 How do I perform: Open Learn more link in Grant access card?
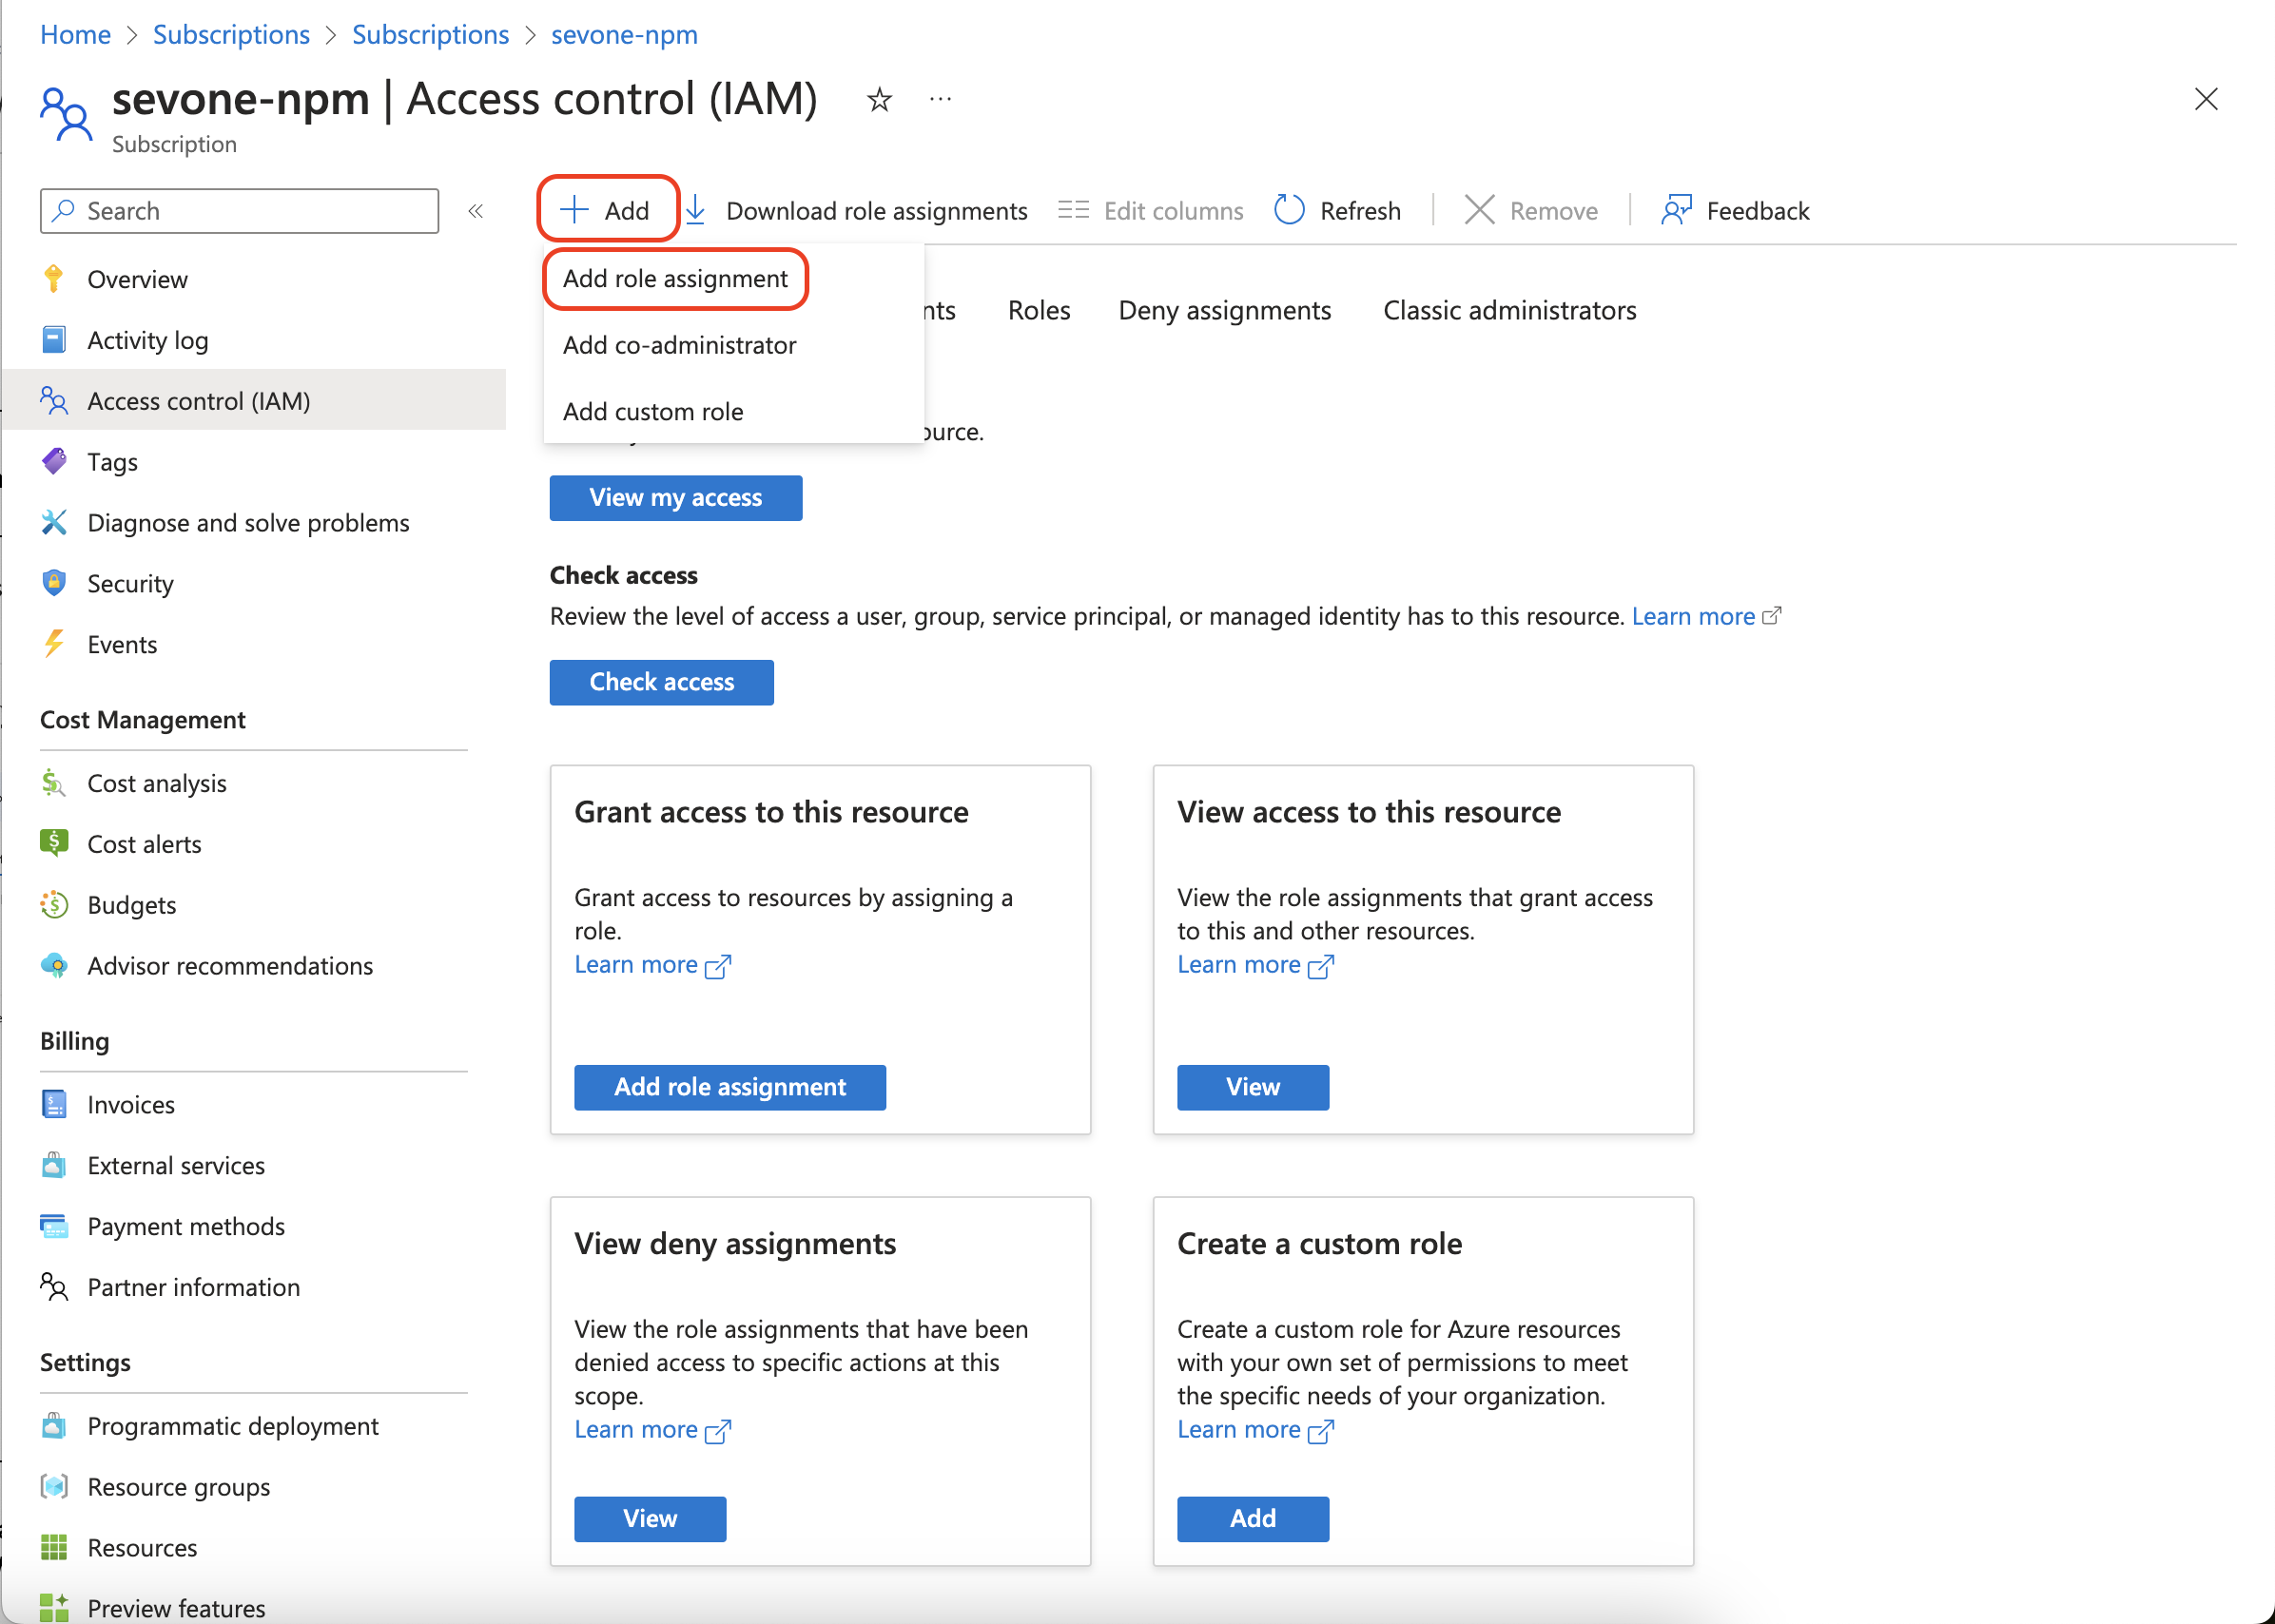point(652,964)
